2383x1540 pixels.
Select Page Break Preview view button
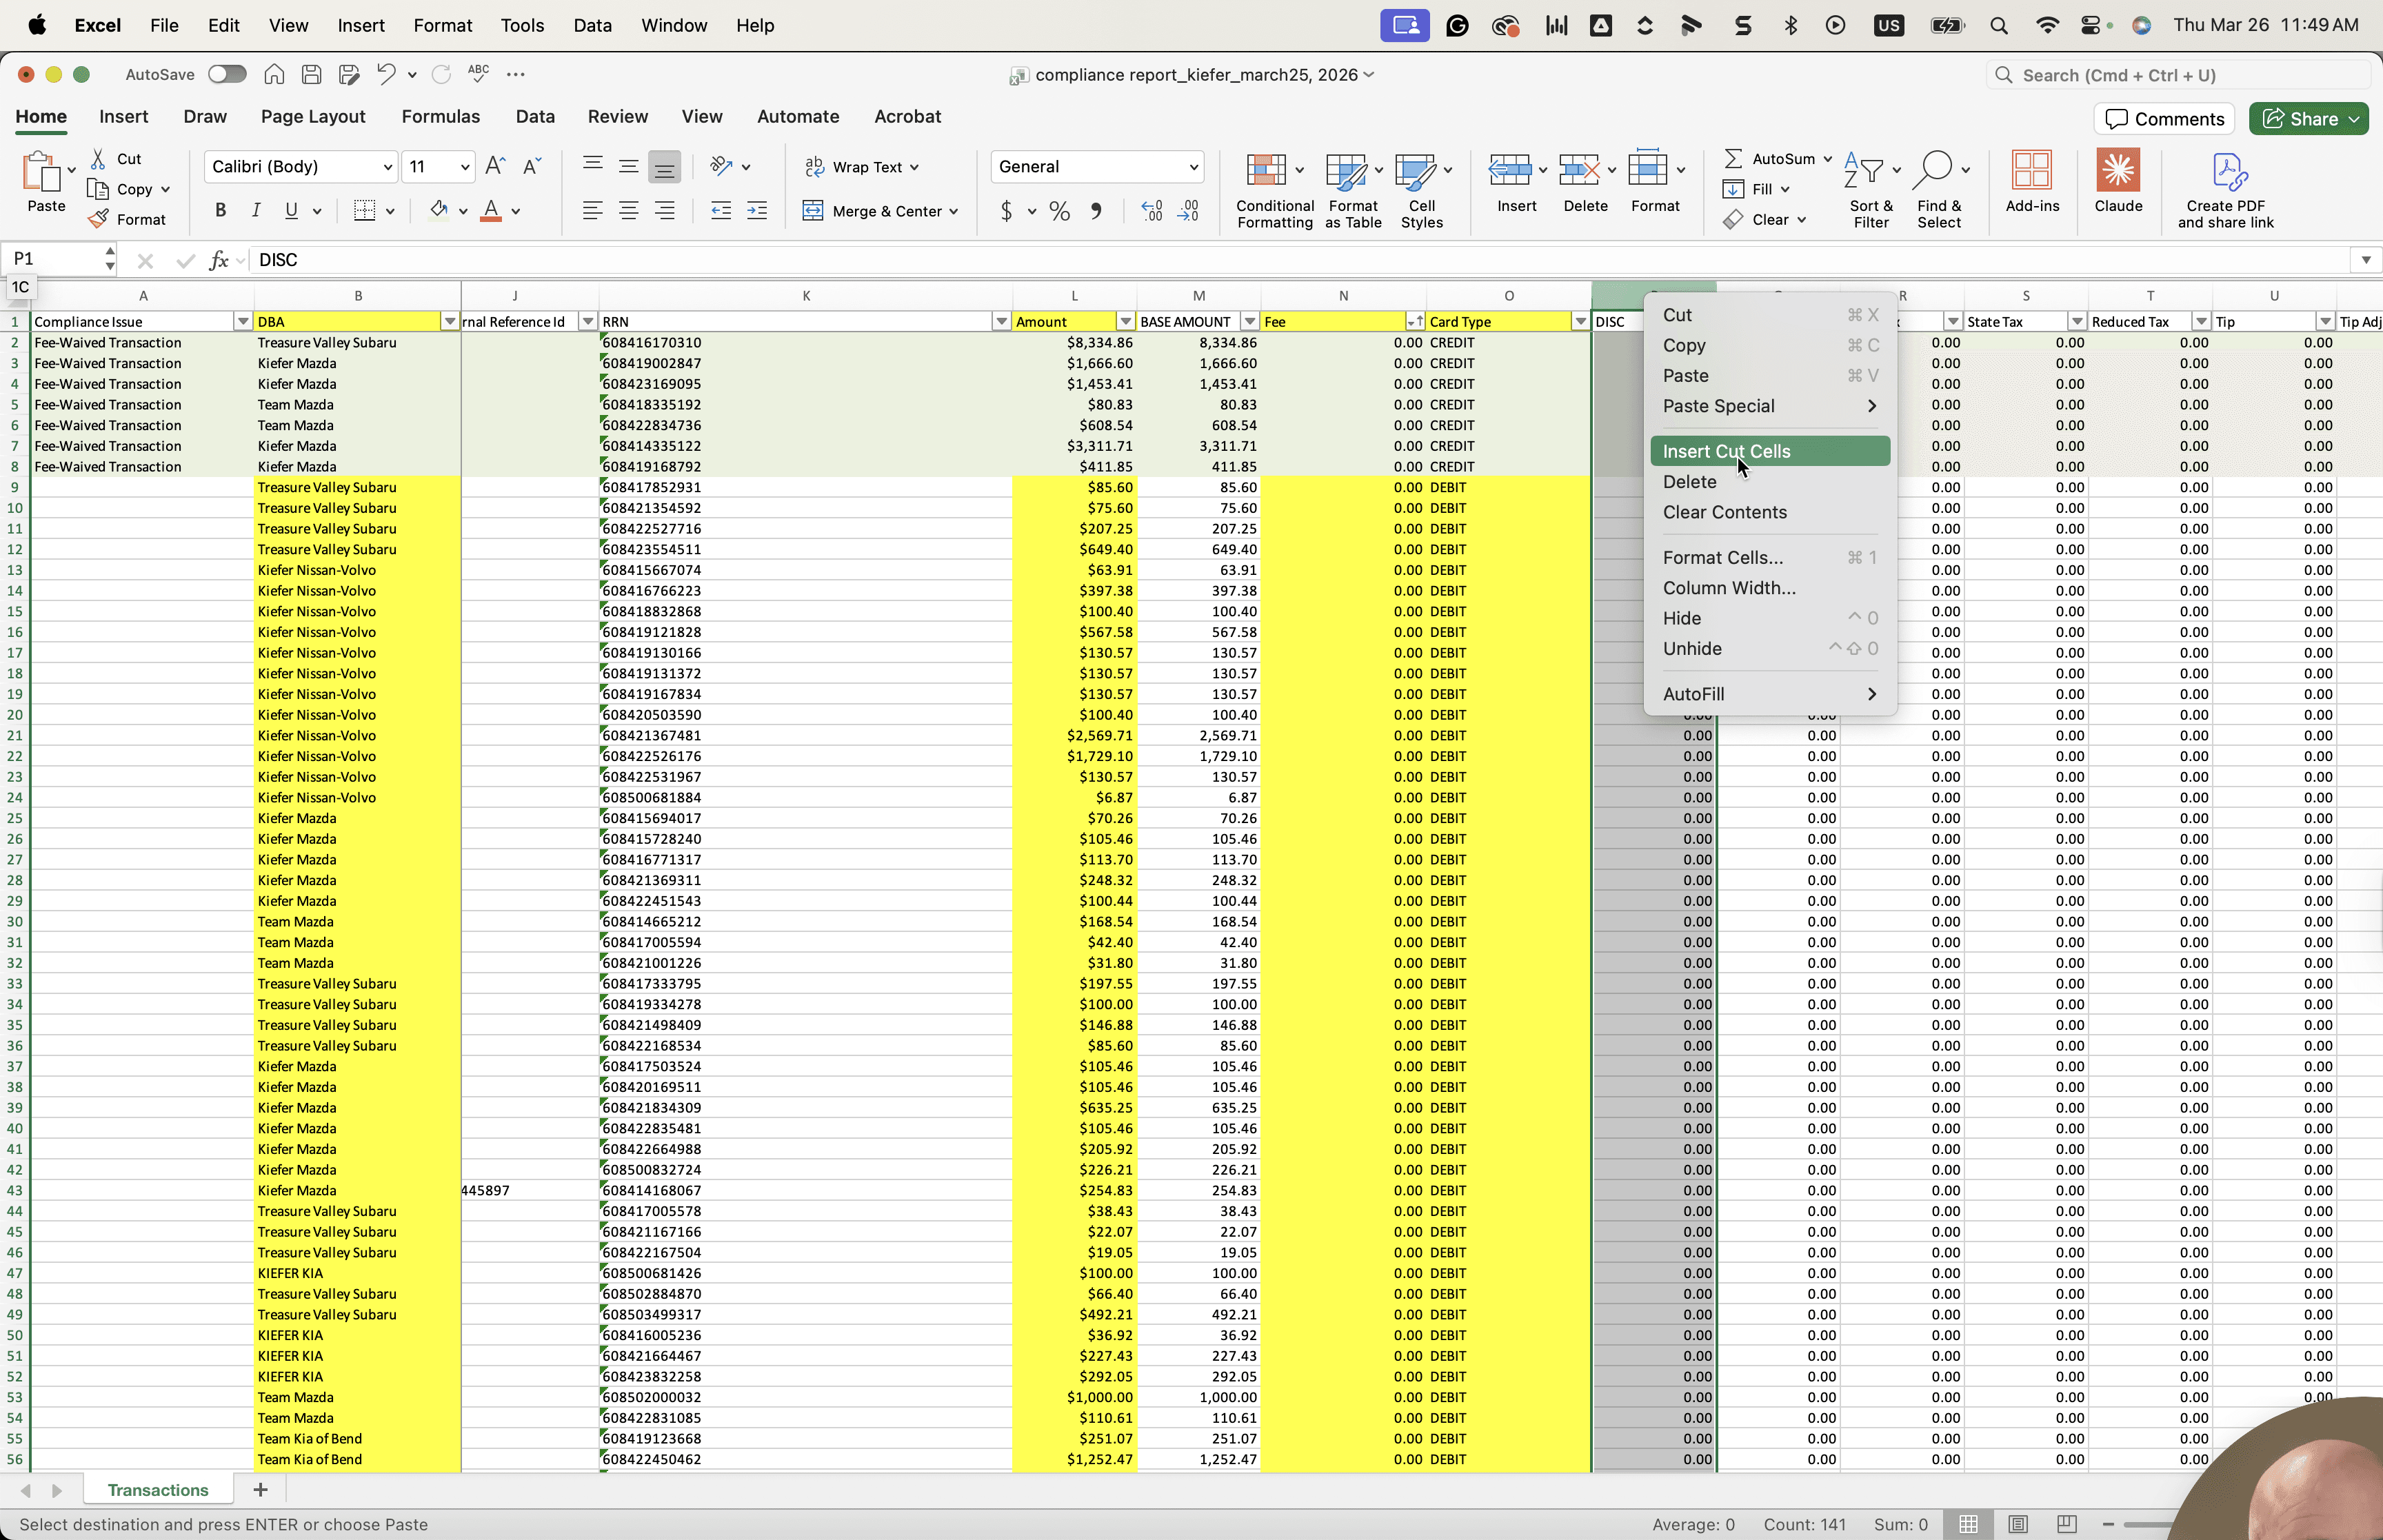point(2066,1524)
